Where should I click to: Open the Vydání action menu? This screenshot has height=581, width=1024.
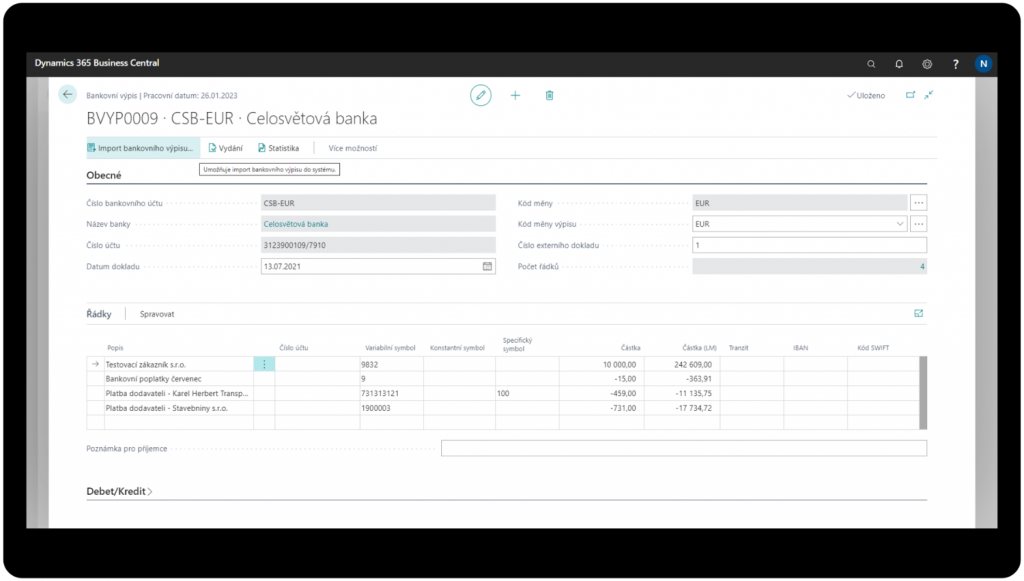(225, 148)
